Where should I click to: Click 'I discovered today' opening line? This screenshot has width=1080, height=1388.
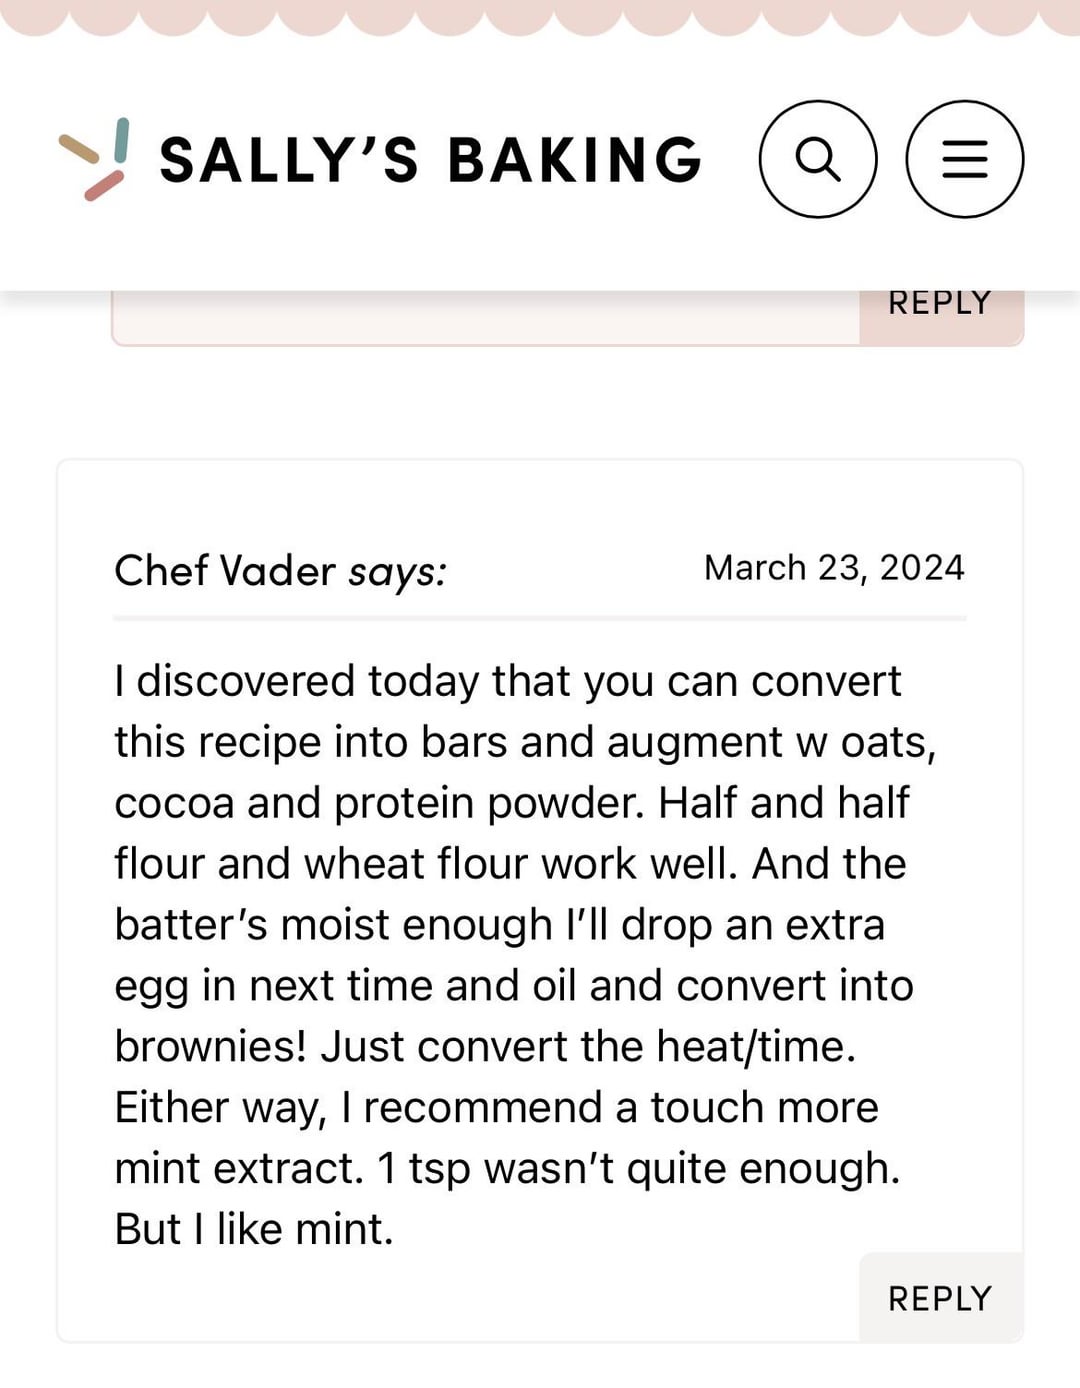coord(297,682)
